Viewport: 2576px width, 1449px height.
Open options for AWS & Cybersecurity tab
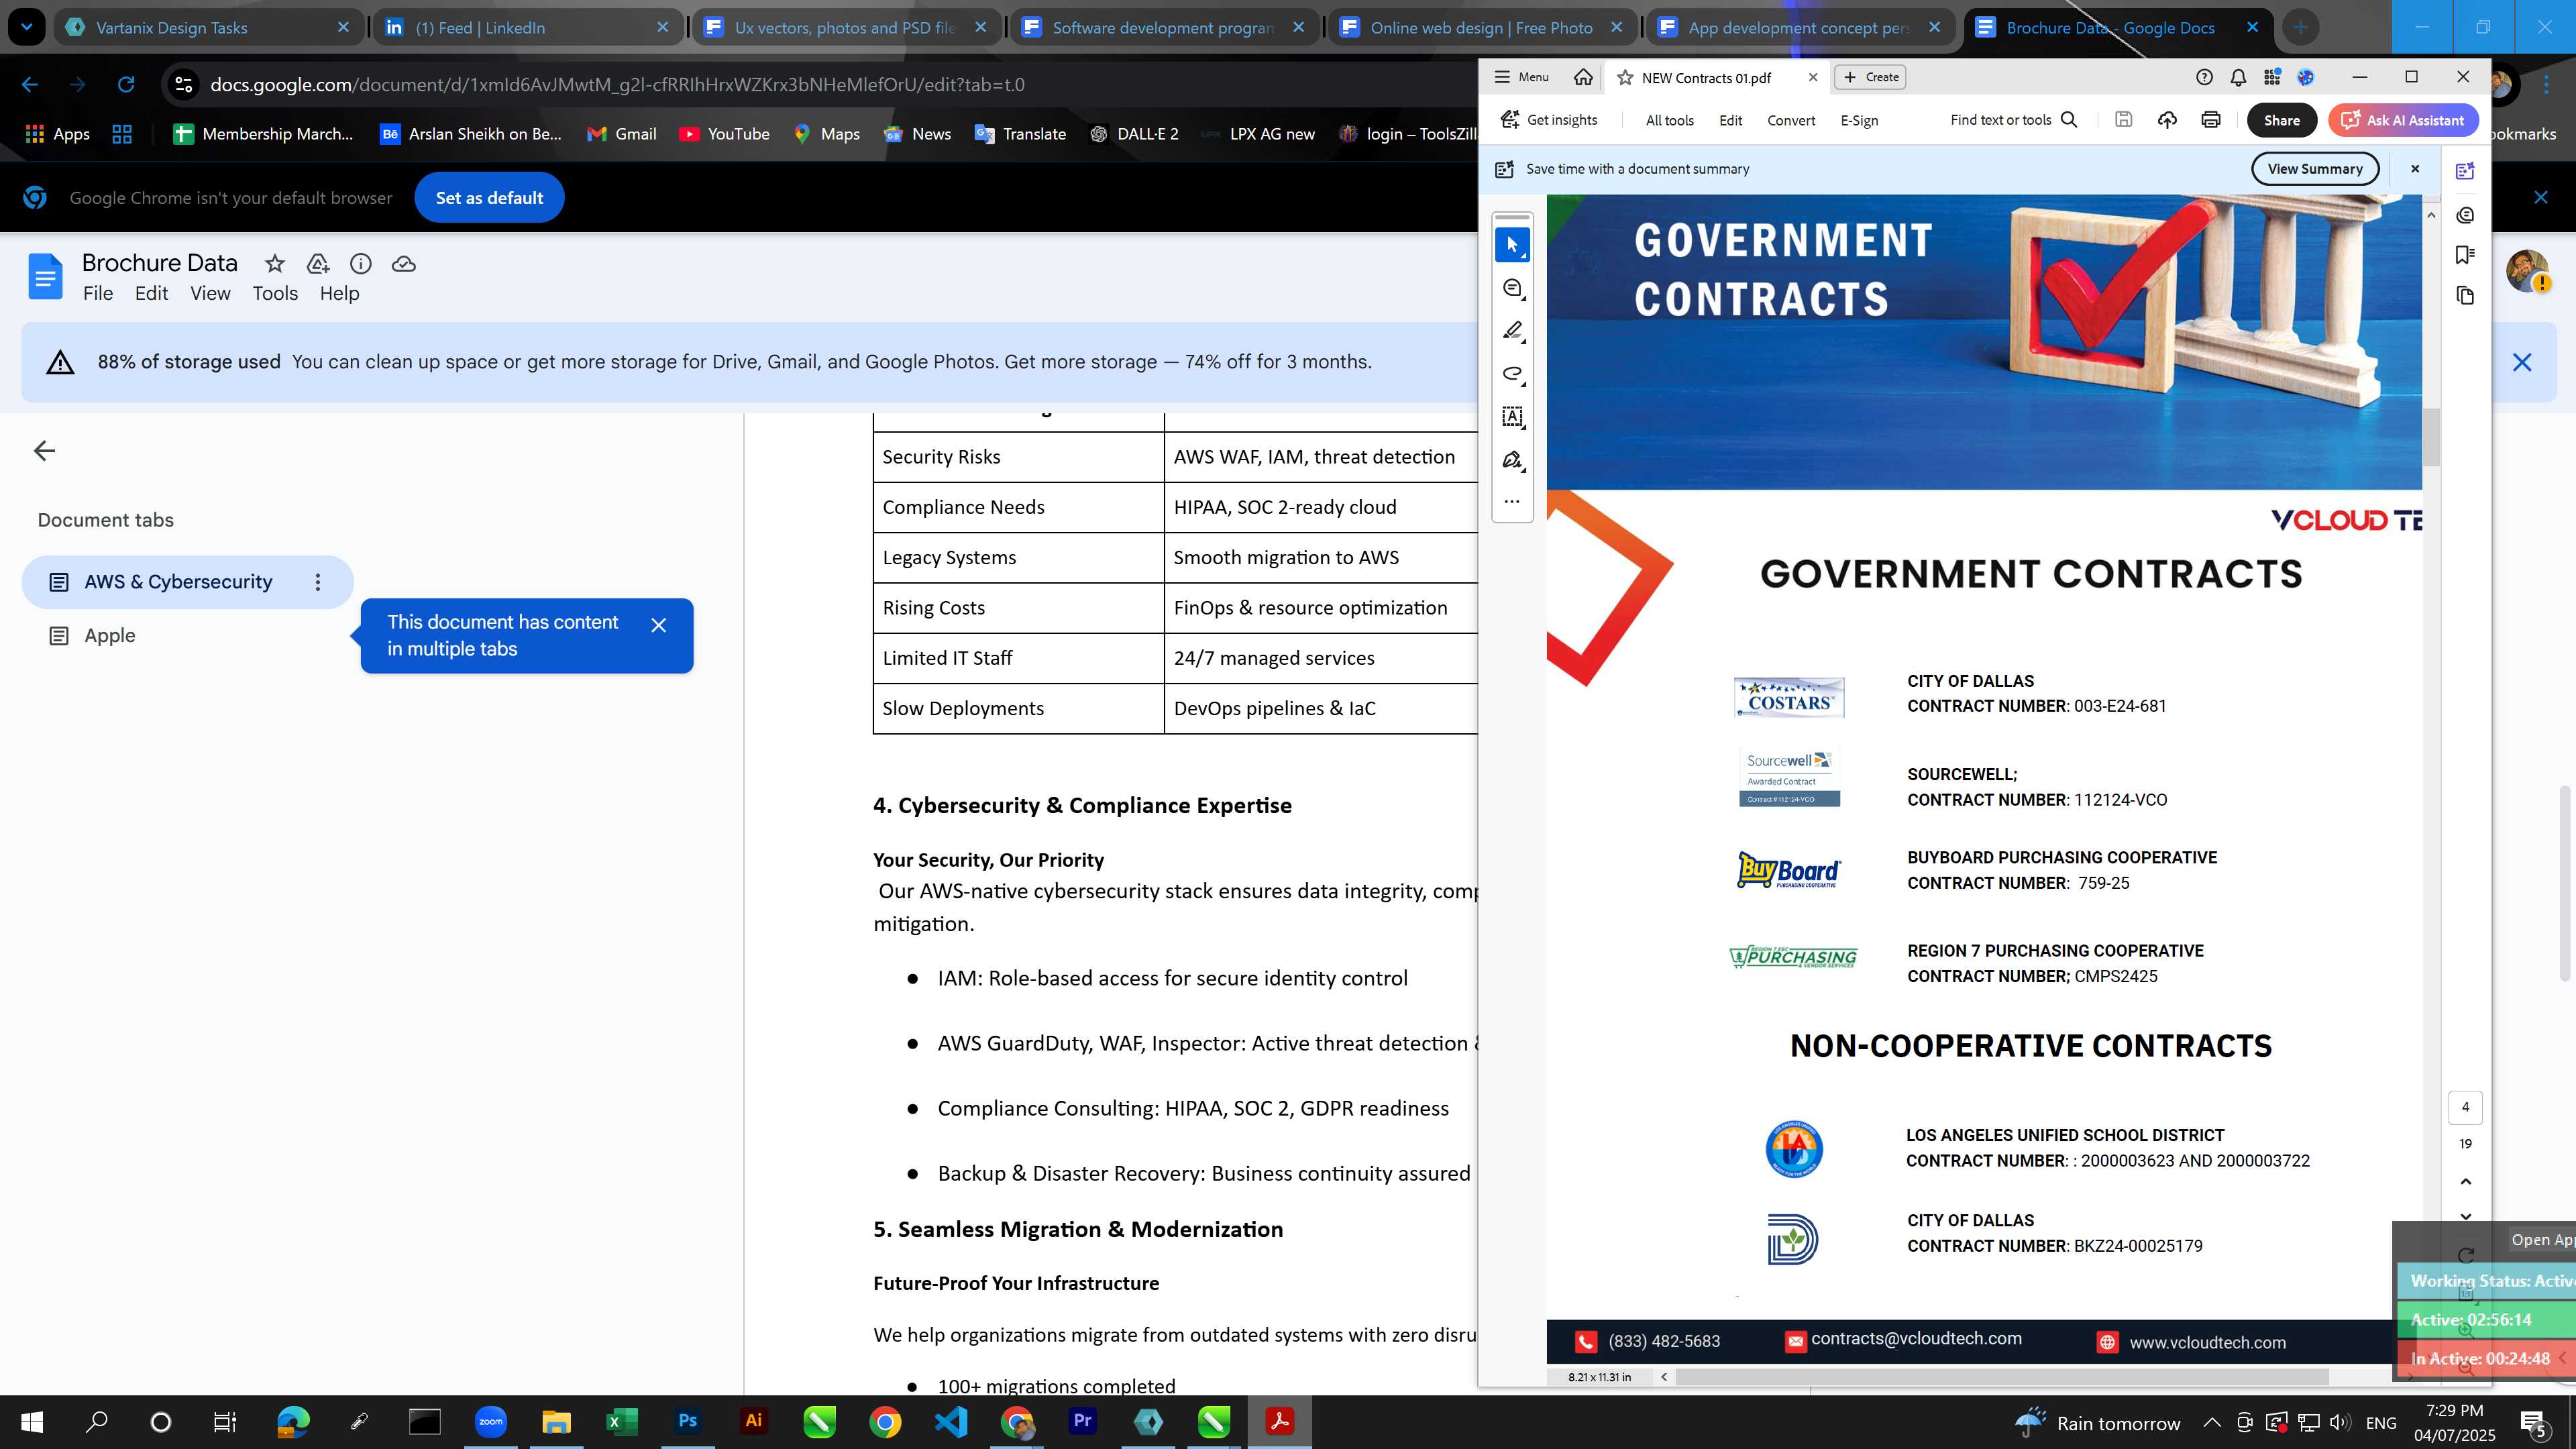coord(318,582)
